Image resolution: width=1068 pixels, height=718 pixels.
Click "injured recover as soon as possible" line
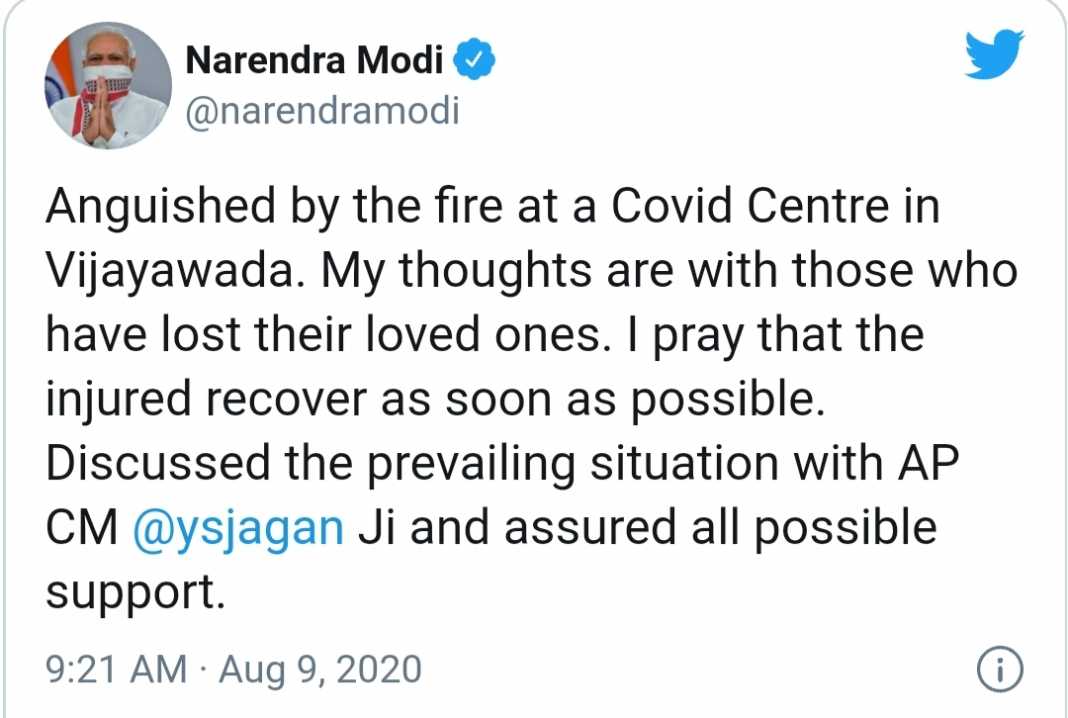[x=435, y=400]
